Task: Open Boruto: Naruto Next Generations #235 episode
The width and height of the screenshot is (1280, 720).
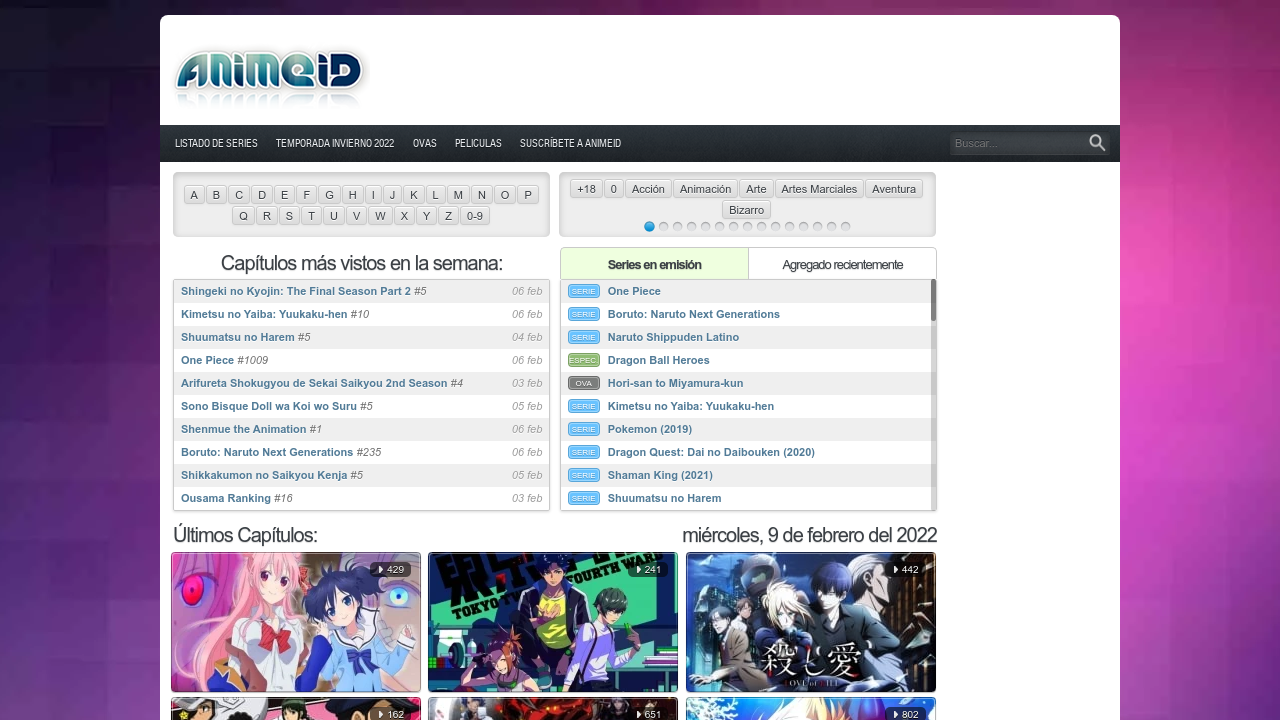Action: pos(281,452)
